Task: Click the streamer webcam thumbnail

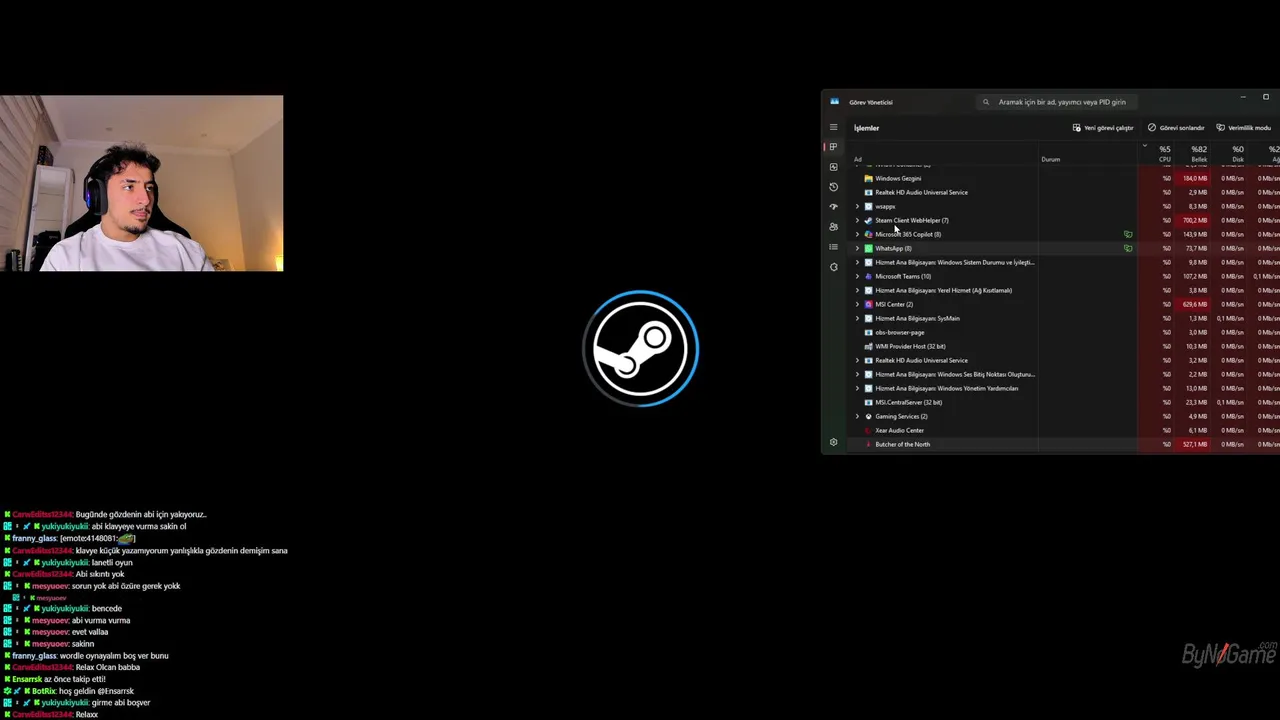Action: tap(141, 183)
